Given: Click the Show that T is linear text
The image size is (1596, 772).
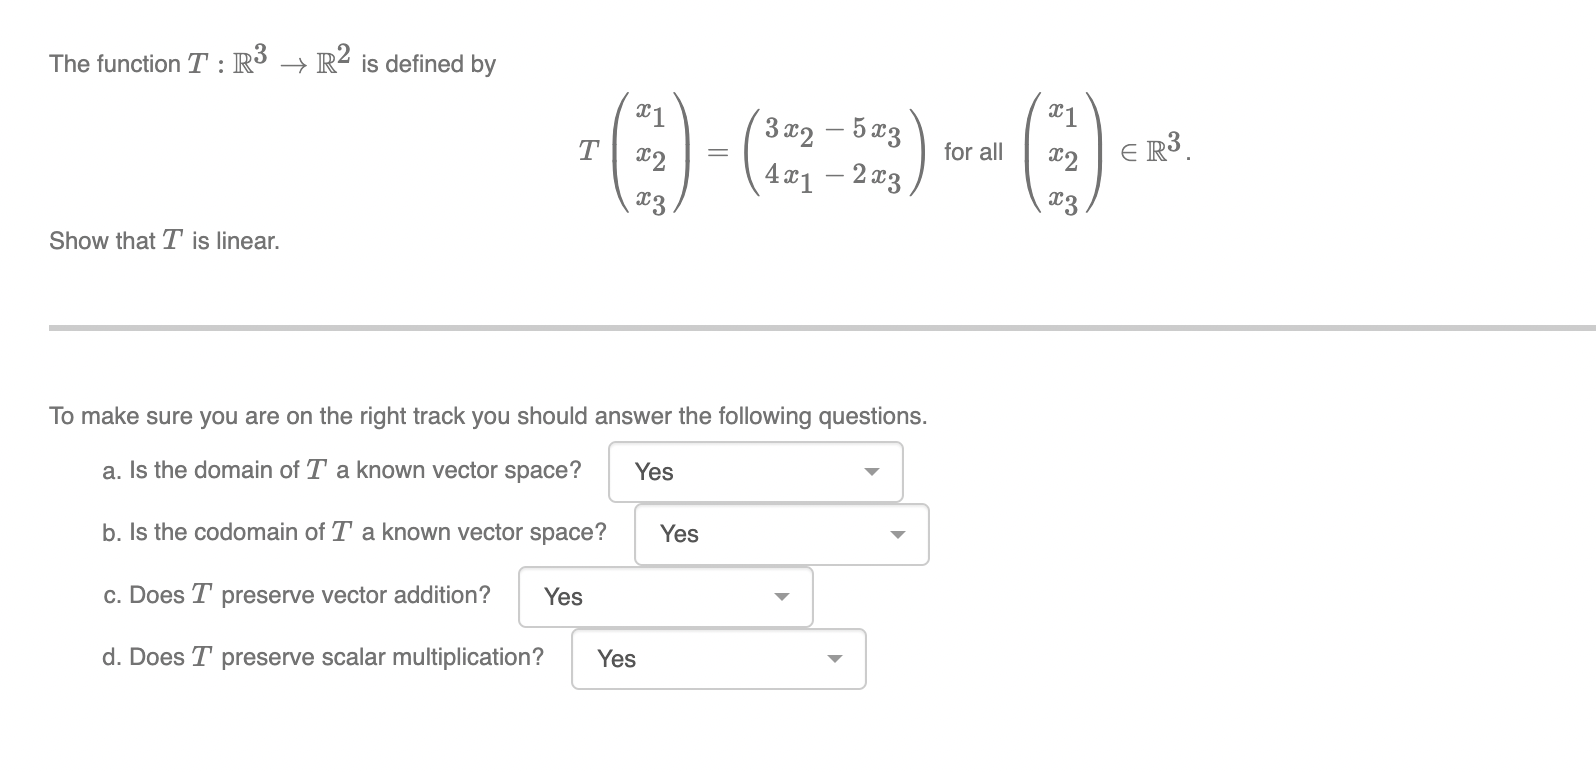Looking at the screenshot, I should [x=164, y=240].
